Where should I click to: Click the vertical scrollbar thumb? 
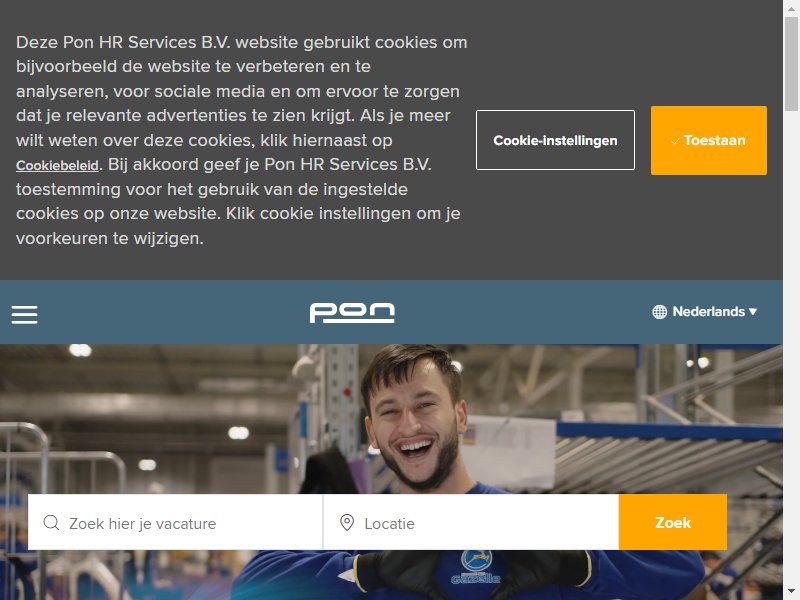click(791, 64)
